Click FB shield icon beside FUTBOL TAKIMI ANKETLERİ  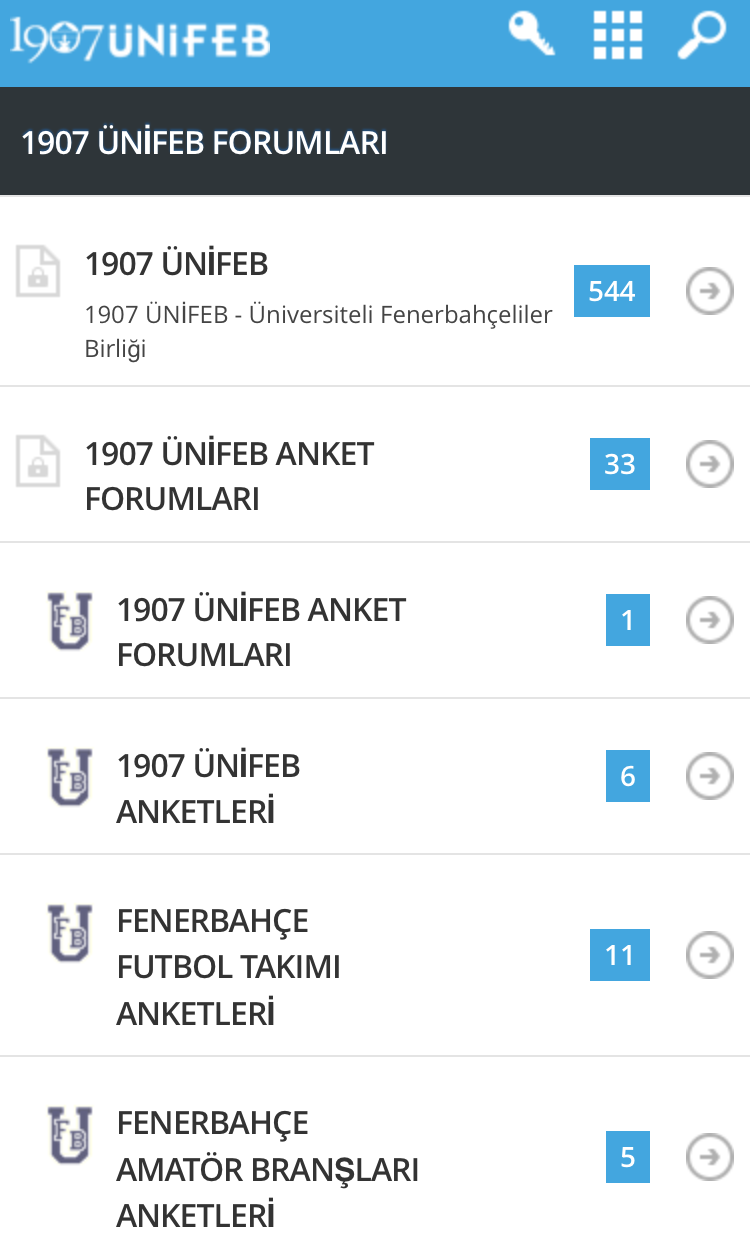click(x=70, y=933)
